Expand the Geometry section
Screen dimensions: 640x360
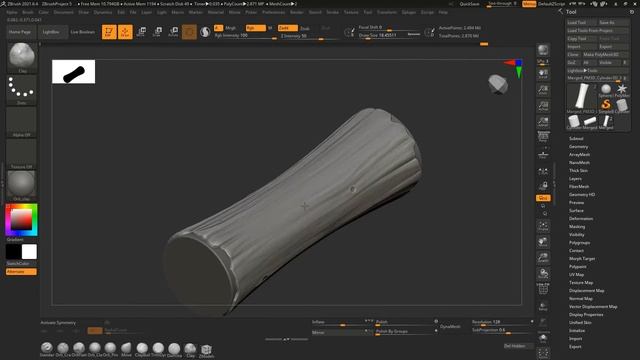pyautogui.click(x=578, y=147)
